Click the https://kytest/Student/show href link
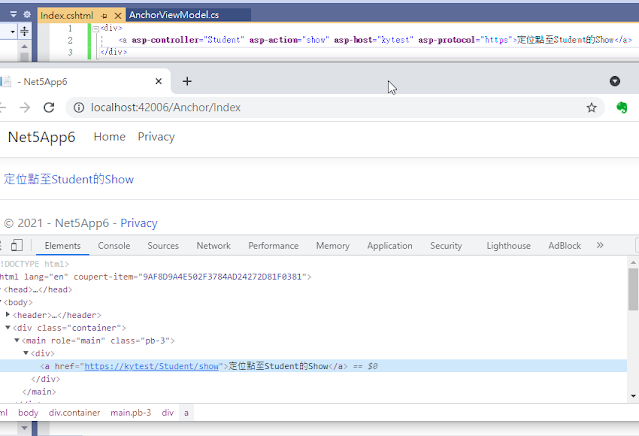 click(152, 366)
